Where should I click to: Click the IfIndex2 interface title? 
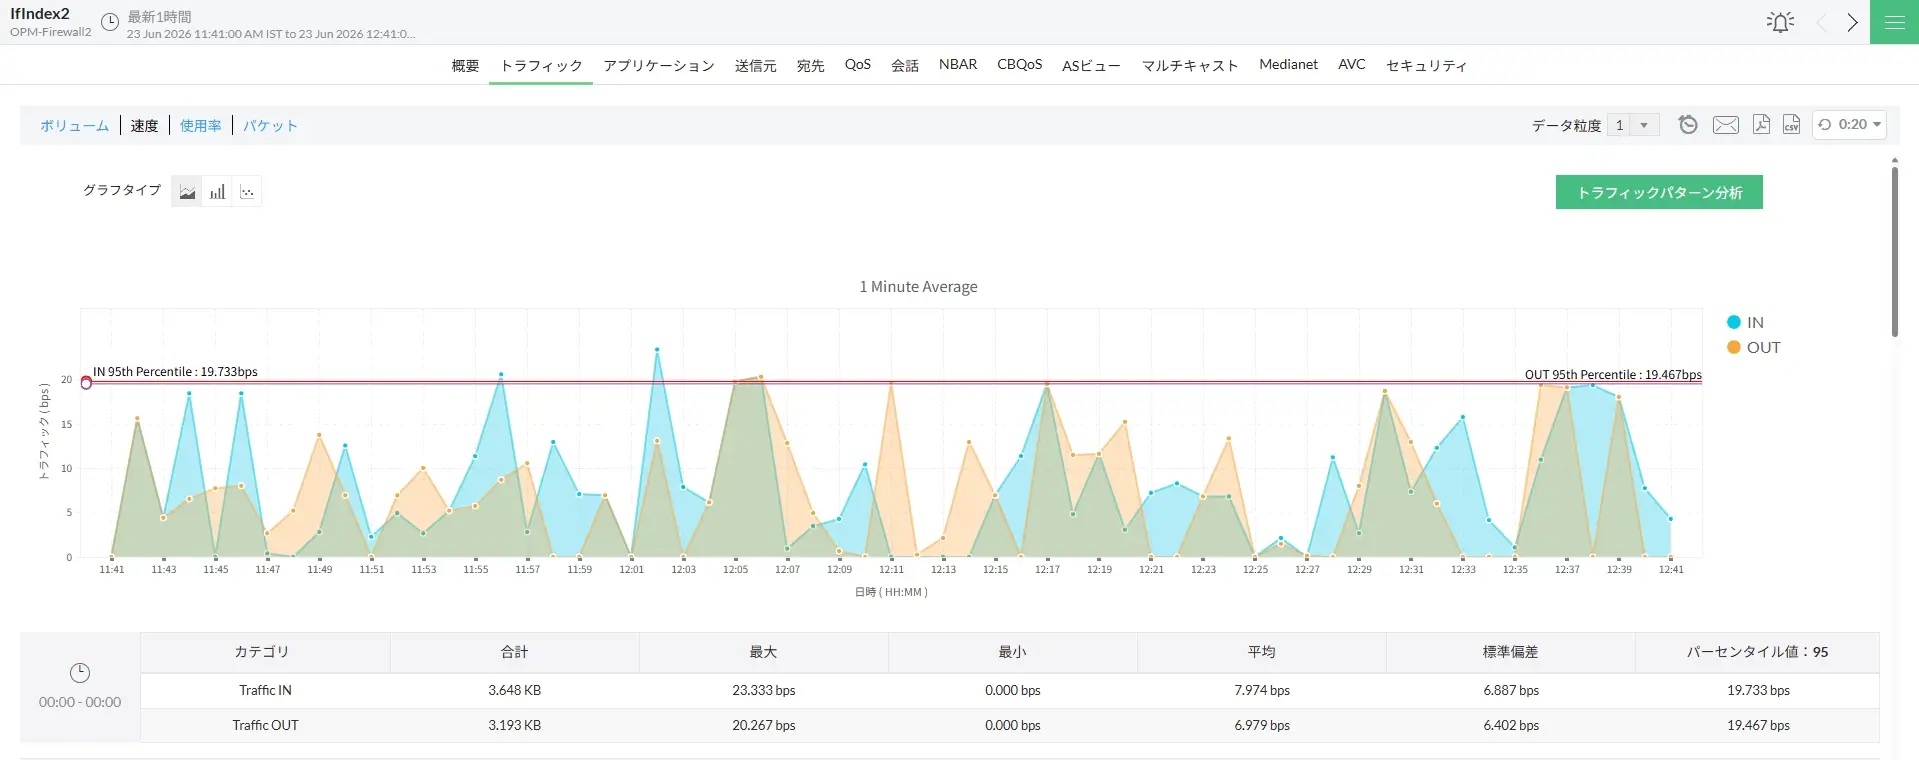point(40,14)
